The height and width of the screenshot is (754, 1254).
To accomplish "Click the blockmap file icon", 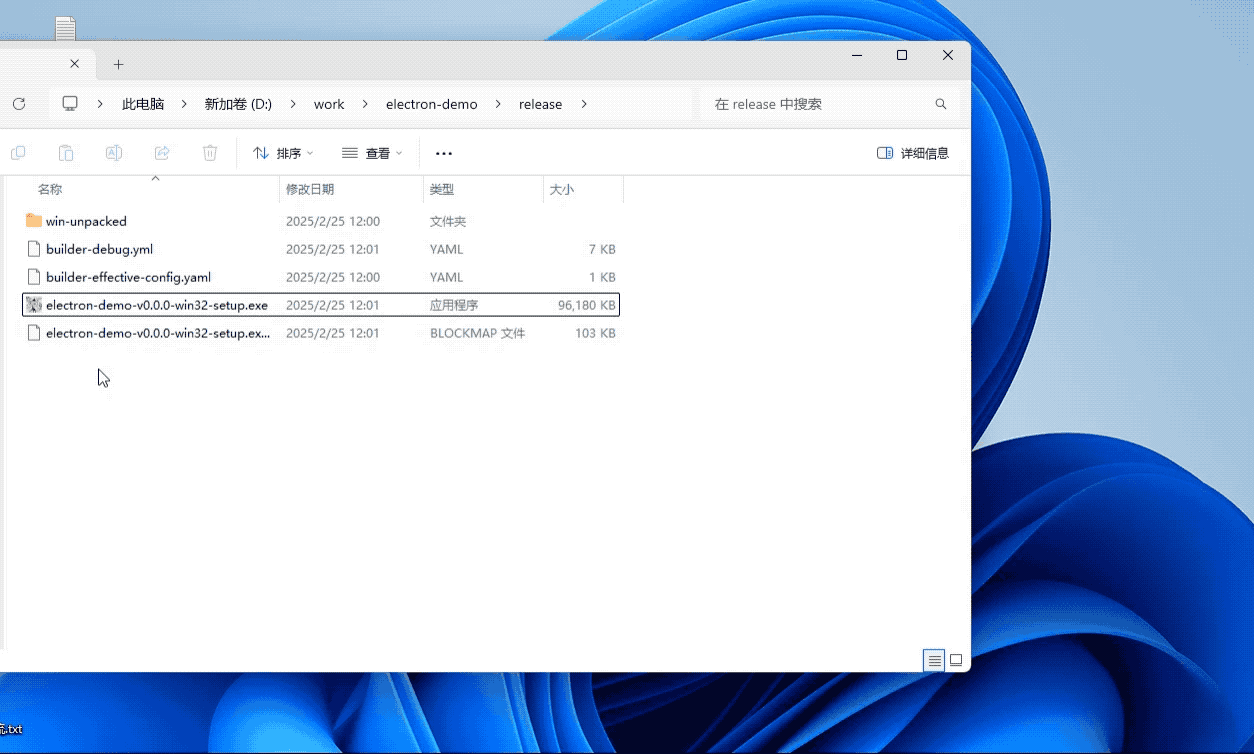I will tap(34, 333).
